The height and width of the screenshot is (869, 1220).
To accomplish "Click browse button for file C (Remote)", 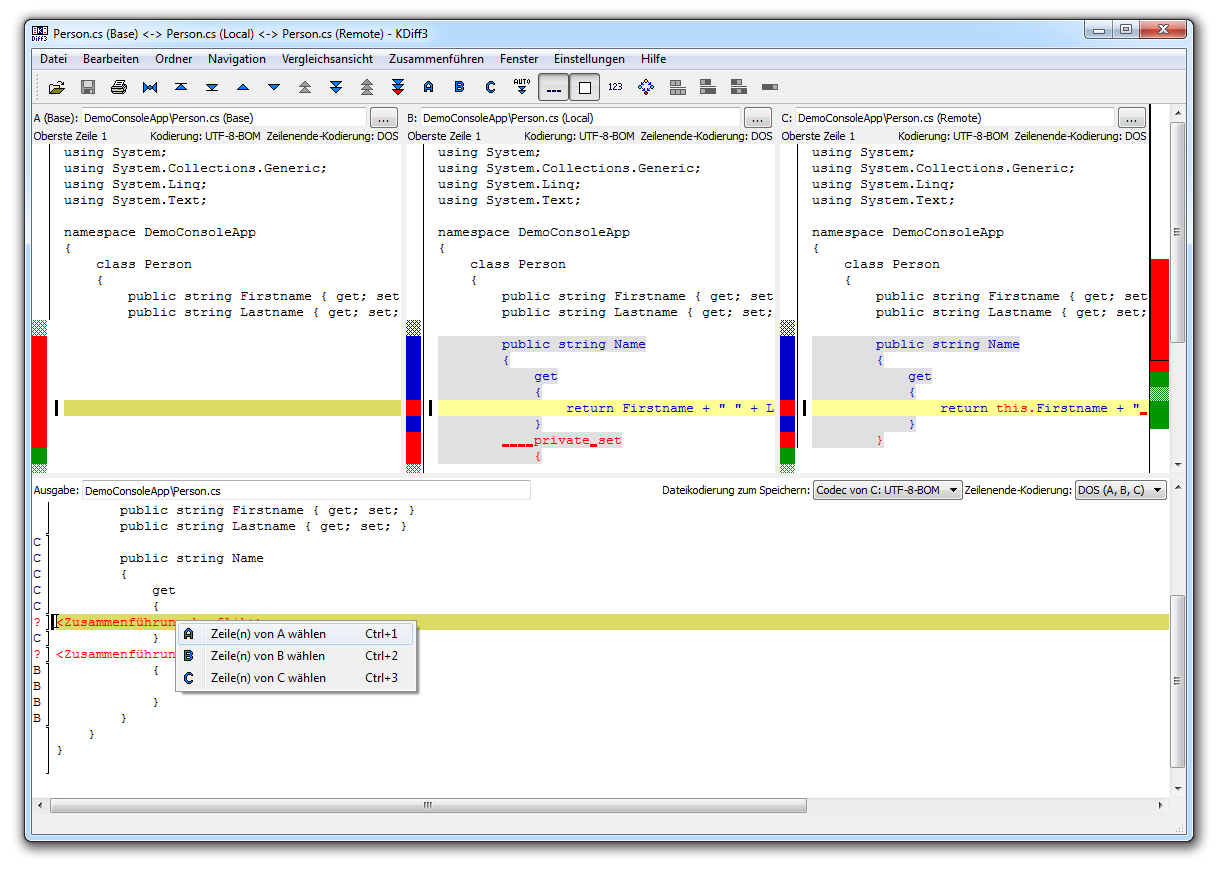I will pyautogui.click(x=1131, y=118).
